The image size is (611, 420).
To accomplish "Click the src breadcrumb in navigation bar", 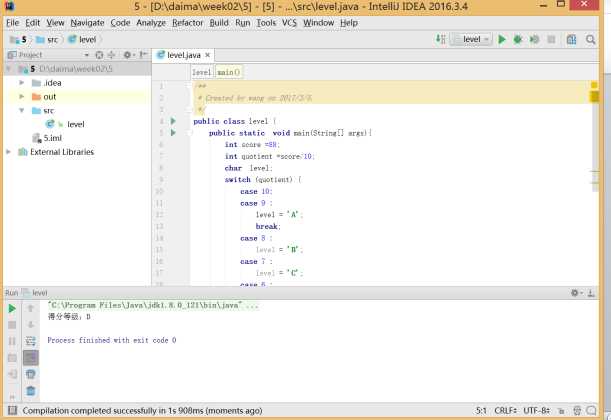I will pyautogui.click(x=47, y=40).
